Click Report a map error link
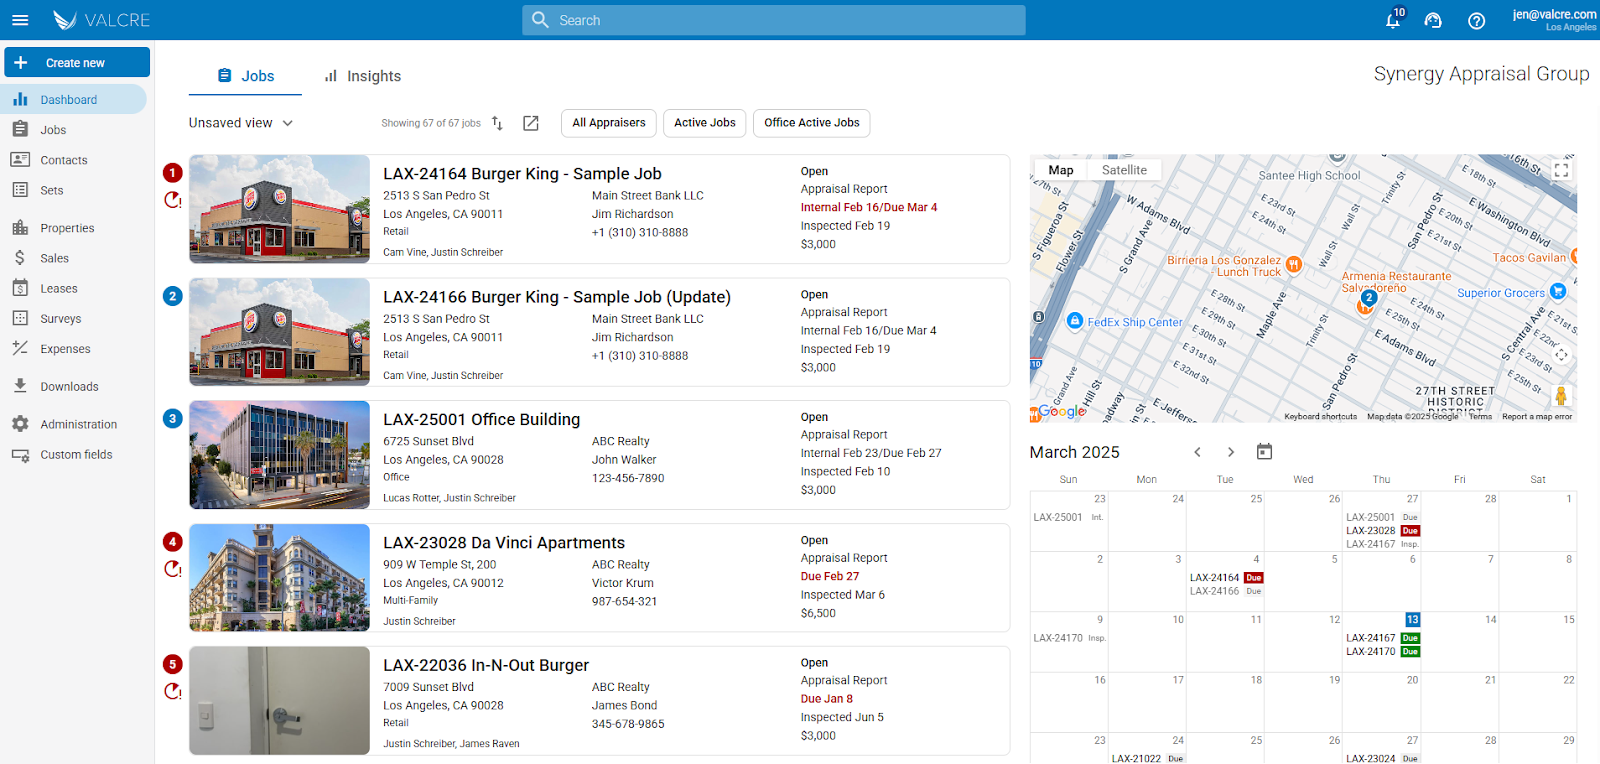Viewport: 1600px width, 764px height. (1537, 417)
